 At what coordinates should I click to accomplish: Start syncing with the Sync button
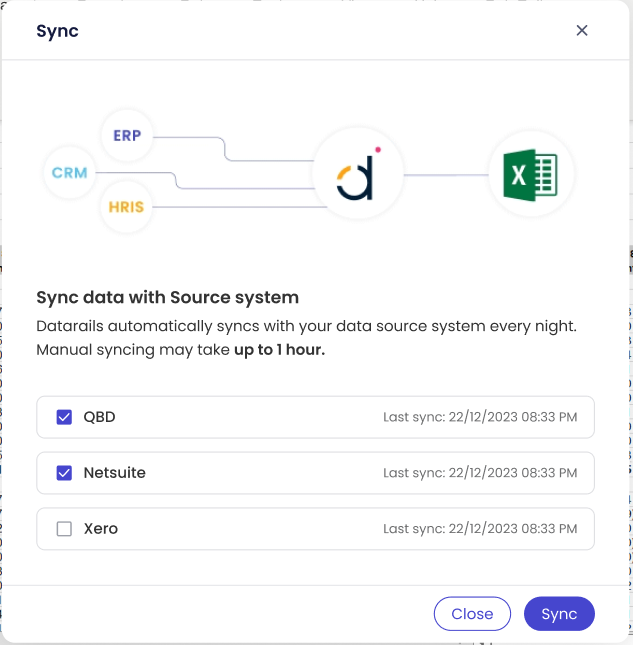(559, 614)
